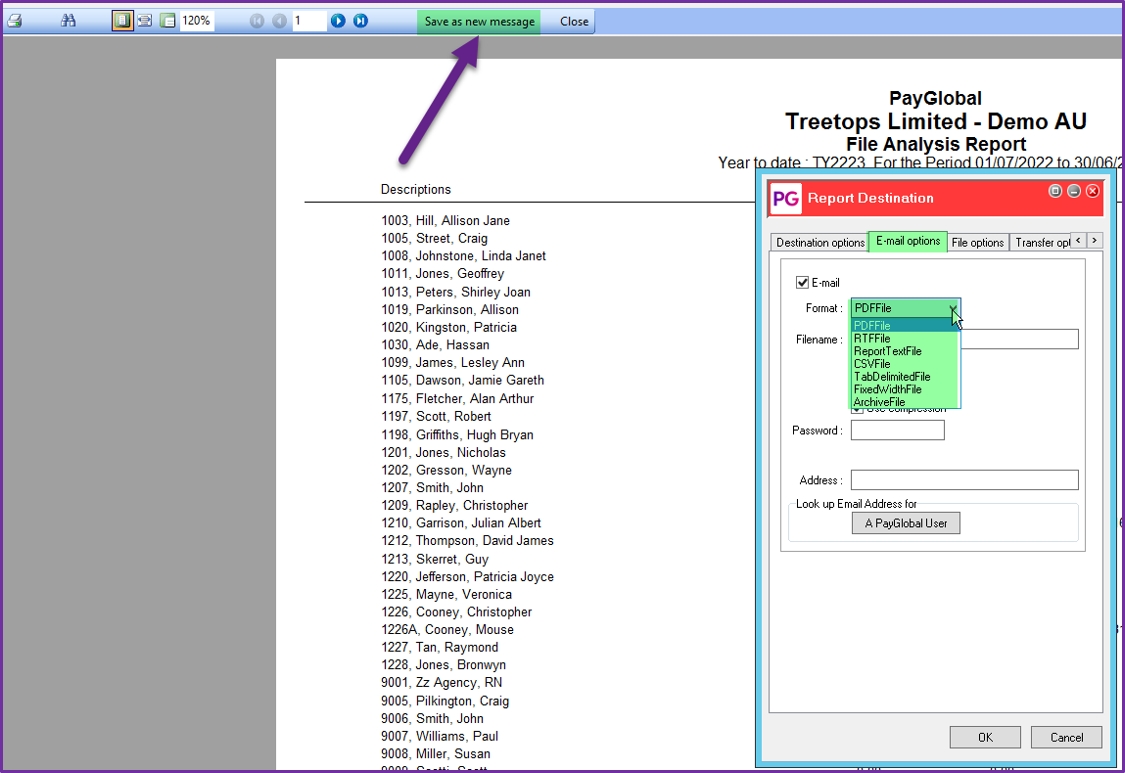The height and width of the screenshot is (773, 1125).
Task: Click row 9001, Zz Agency, RN
Action: (x=442, y=683)
